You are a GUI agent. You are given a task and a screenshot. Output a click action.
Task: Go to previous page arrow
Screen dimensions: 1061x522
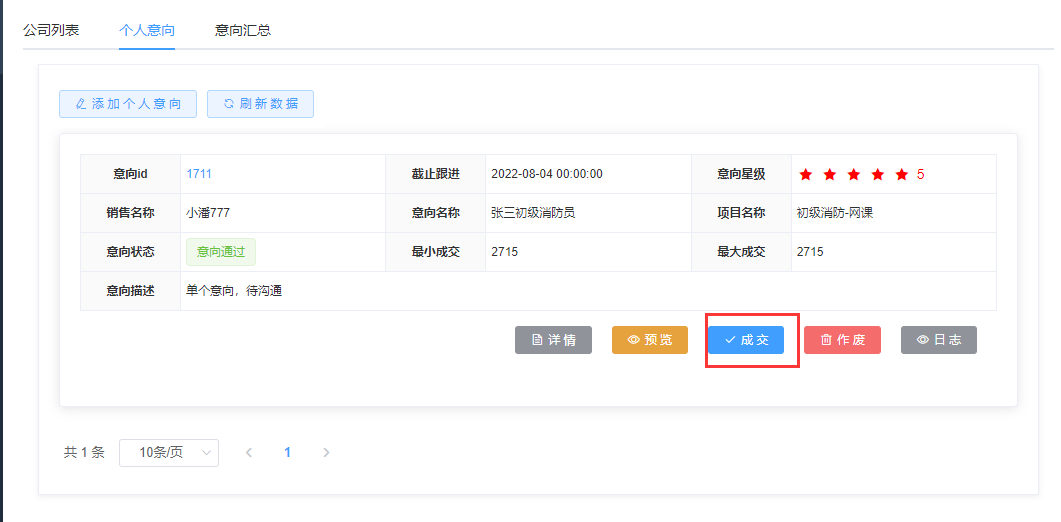pyautogui.click(x=249, y=452)
